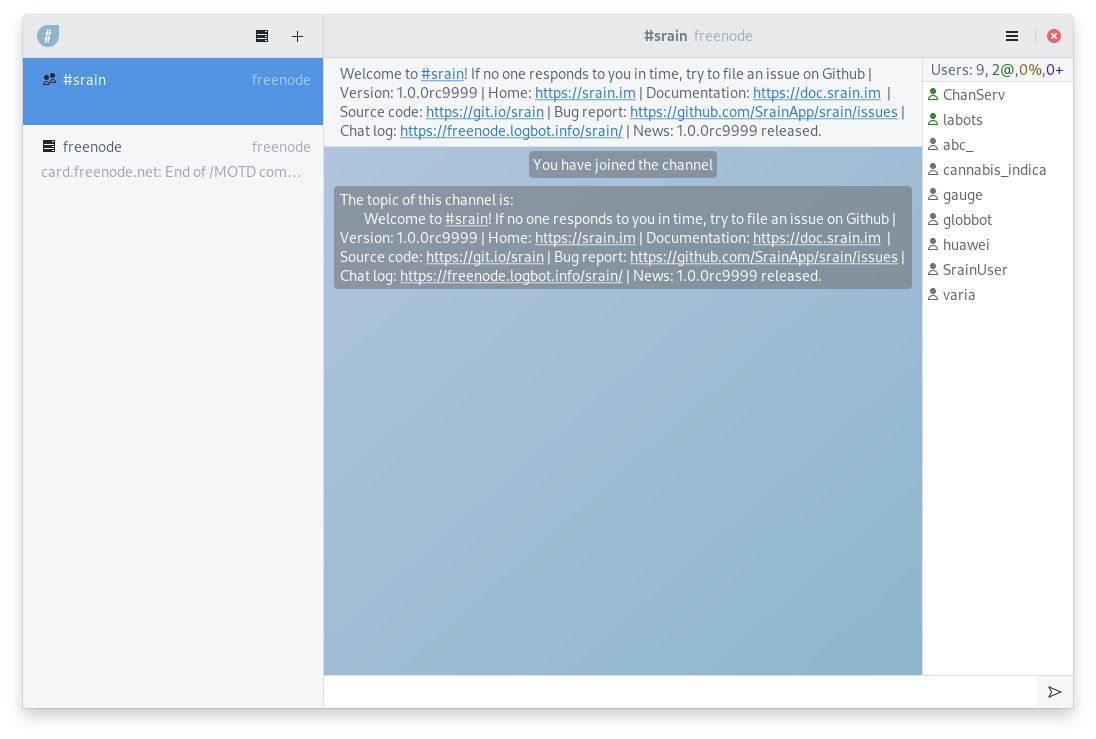The width and height of the screenshot is (1096, 739).
Task: Send the message with the paper-plane icon
Action: (x=1055, y=692)
